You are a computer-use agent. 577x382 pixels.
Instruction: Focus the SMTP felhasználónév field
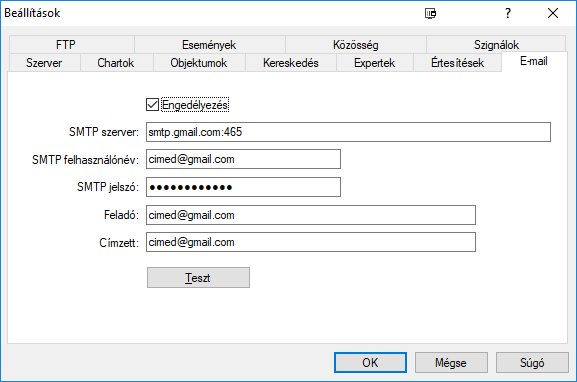[x=243, y=159]
